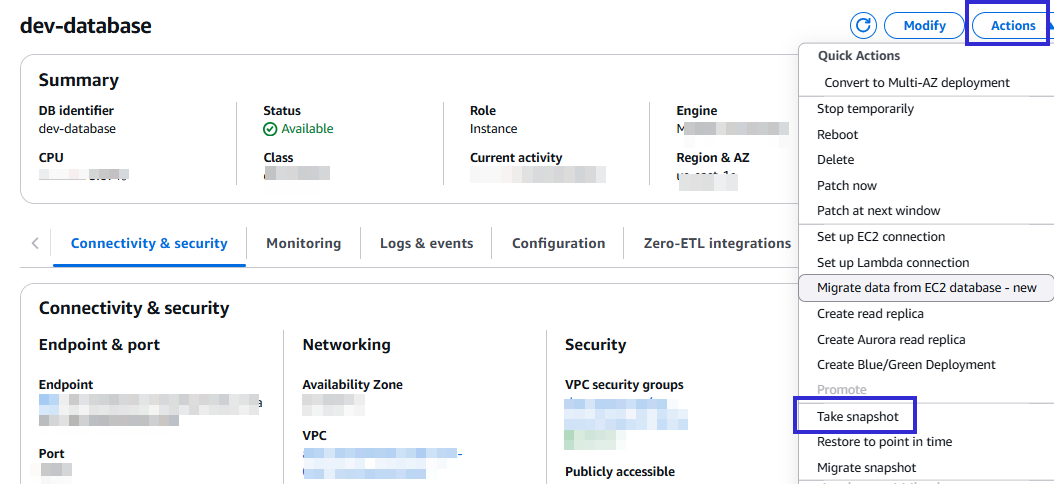
Task: Click the Instance role value
Action: (493, 128)
